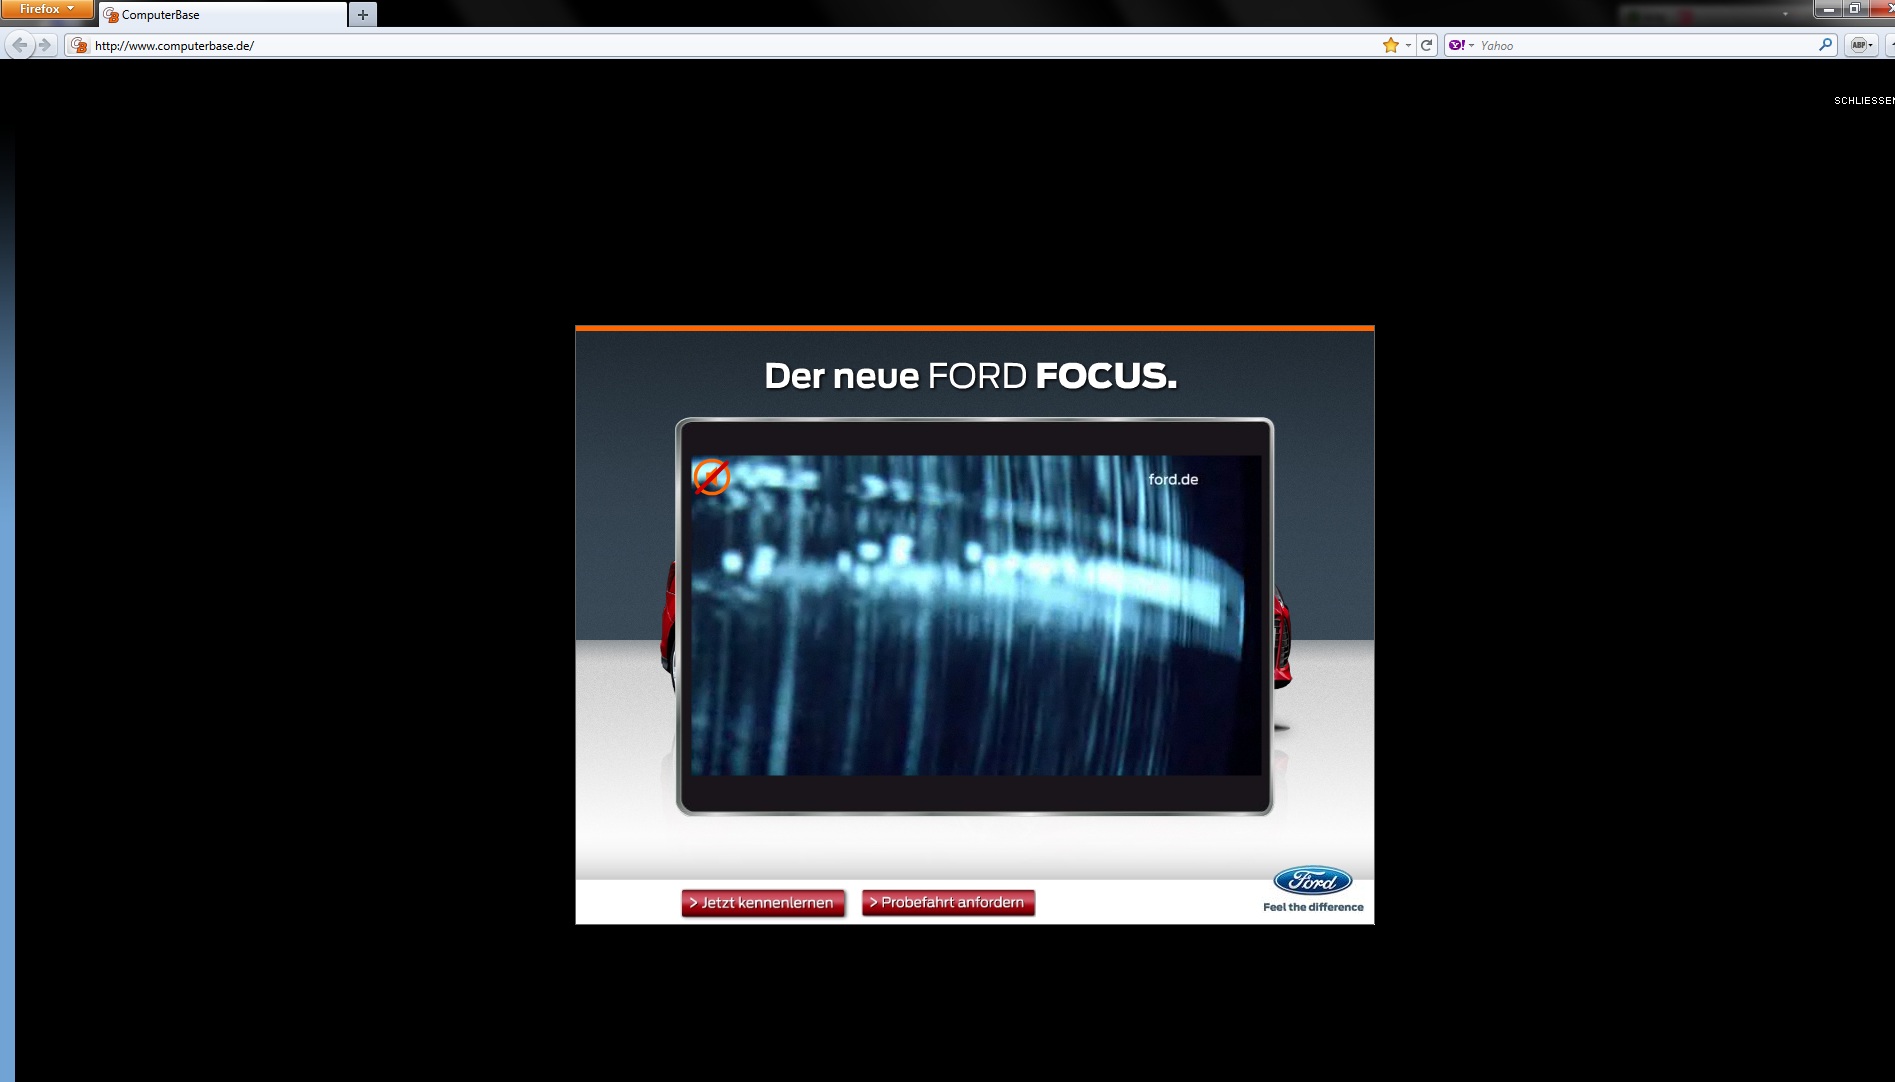Restore down the Firefox window
The width and height of the screenshot is (1895, 1082).
click(x=1854, y=9)
